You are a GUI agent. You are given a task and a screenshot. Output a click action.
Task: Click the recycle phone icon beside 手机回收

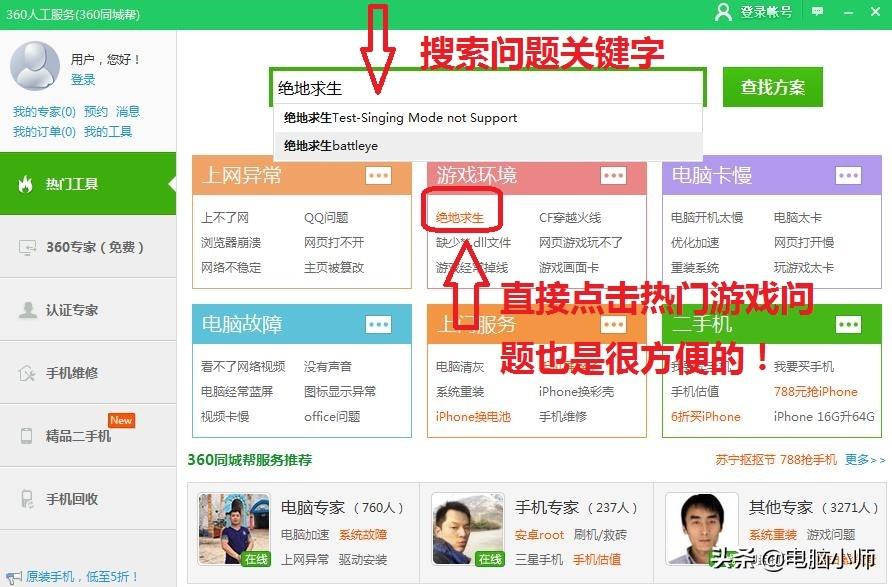(x=27, y=499)
